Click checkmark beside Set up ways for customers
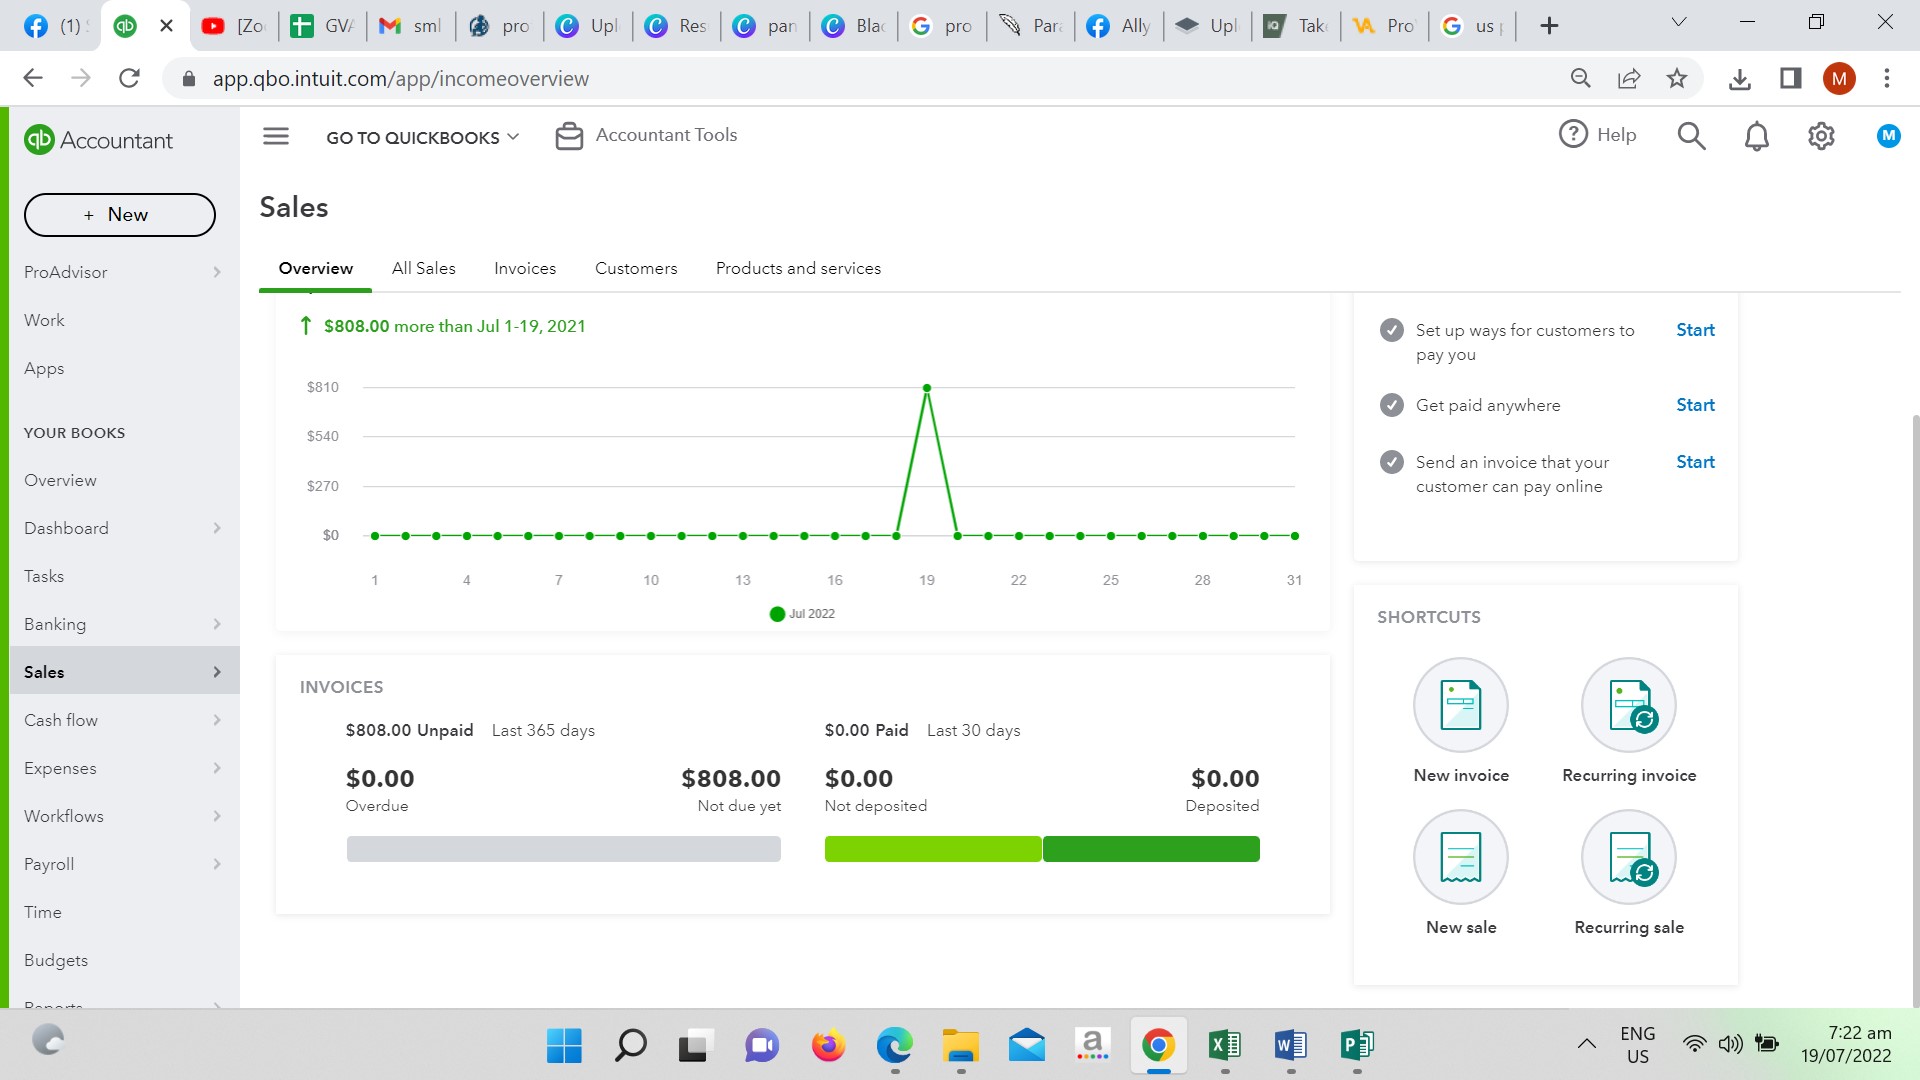The height and width of the screenshot is (1080, 1920). point(1391,330)
